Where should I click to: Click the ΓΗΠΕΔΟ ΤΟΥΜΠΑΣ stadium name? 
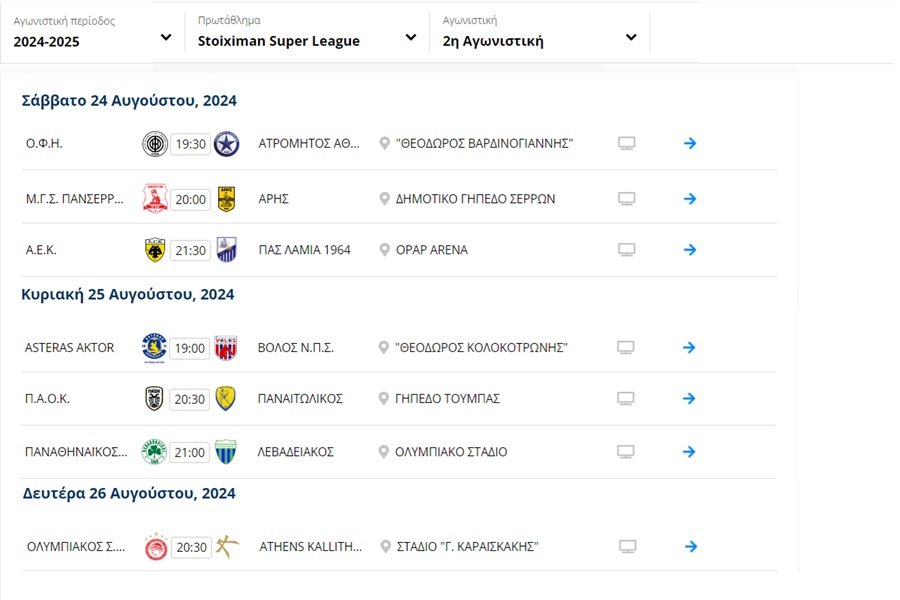click(448, 399)
